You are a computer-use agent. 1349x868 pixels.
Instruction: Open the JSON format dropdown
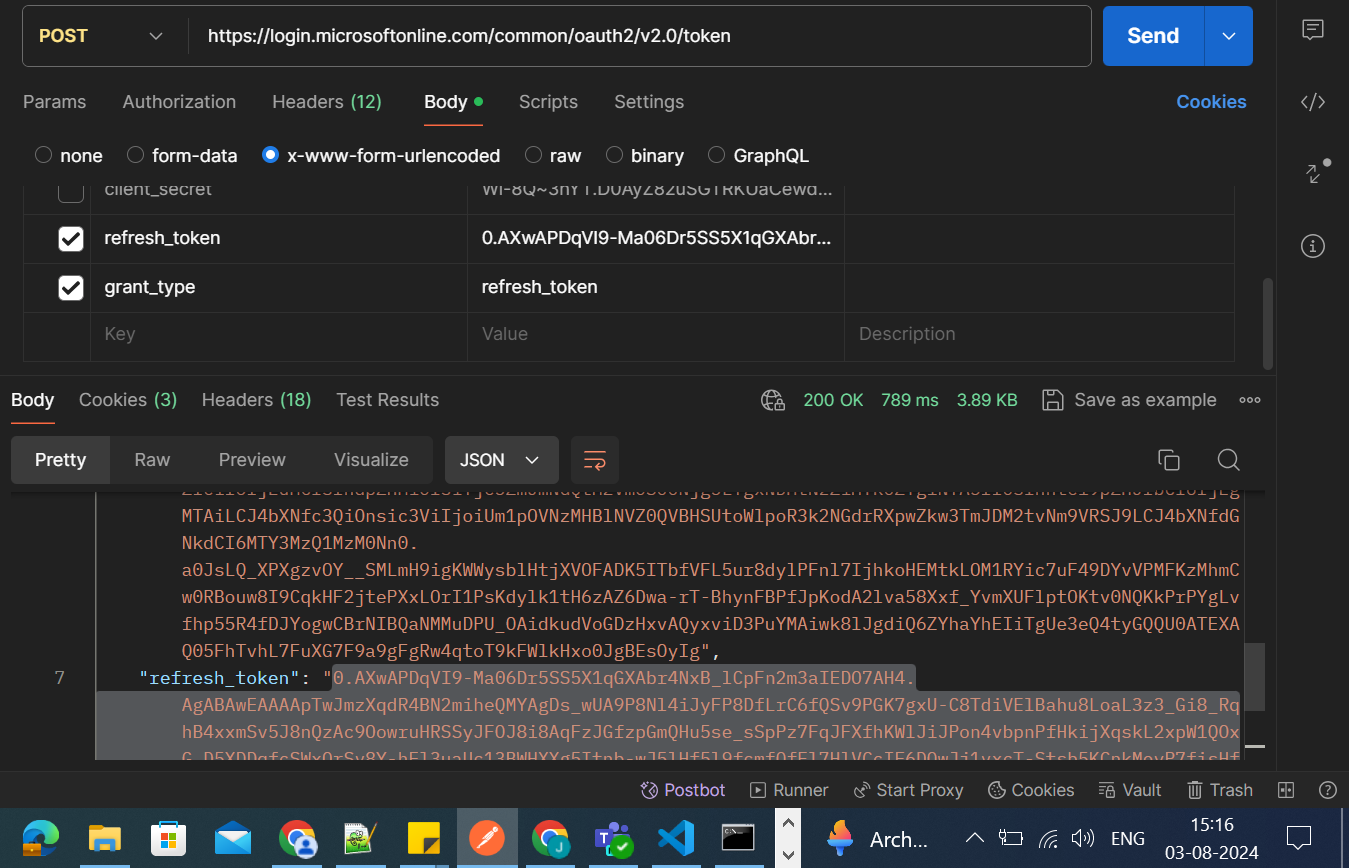(x=501, y=460)
